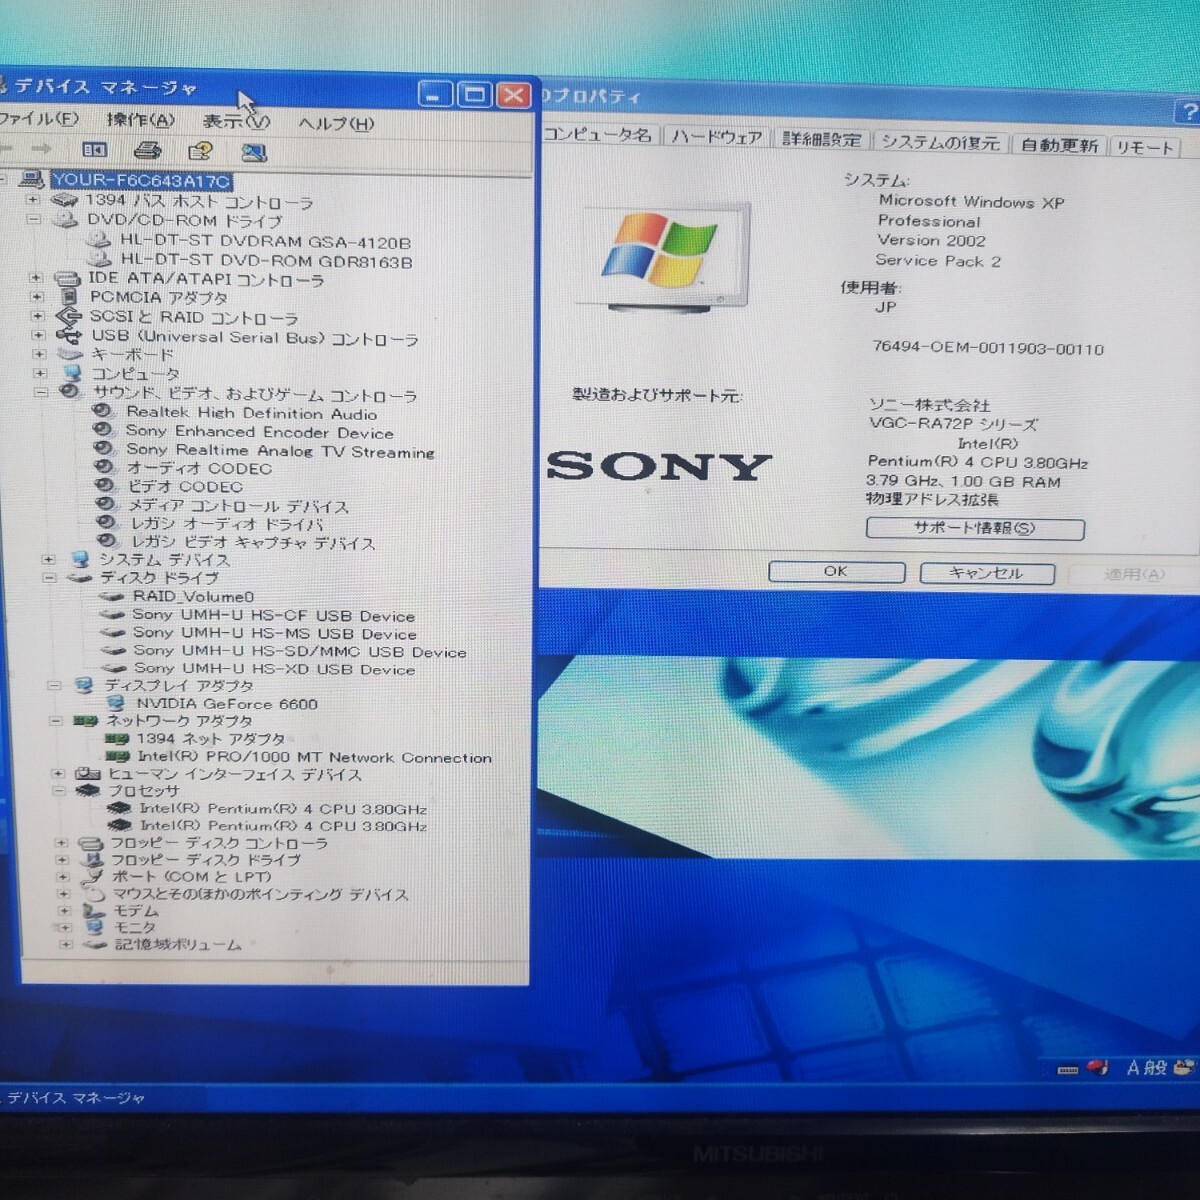Click the sound controller category speaker icon
Screen dimensions: 1200x1200
(70, 393)
